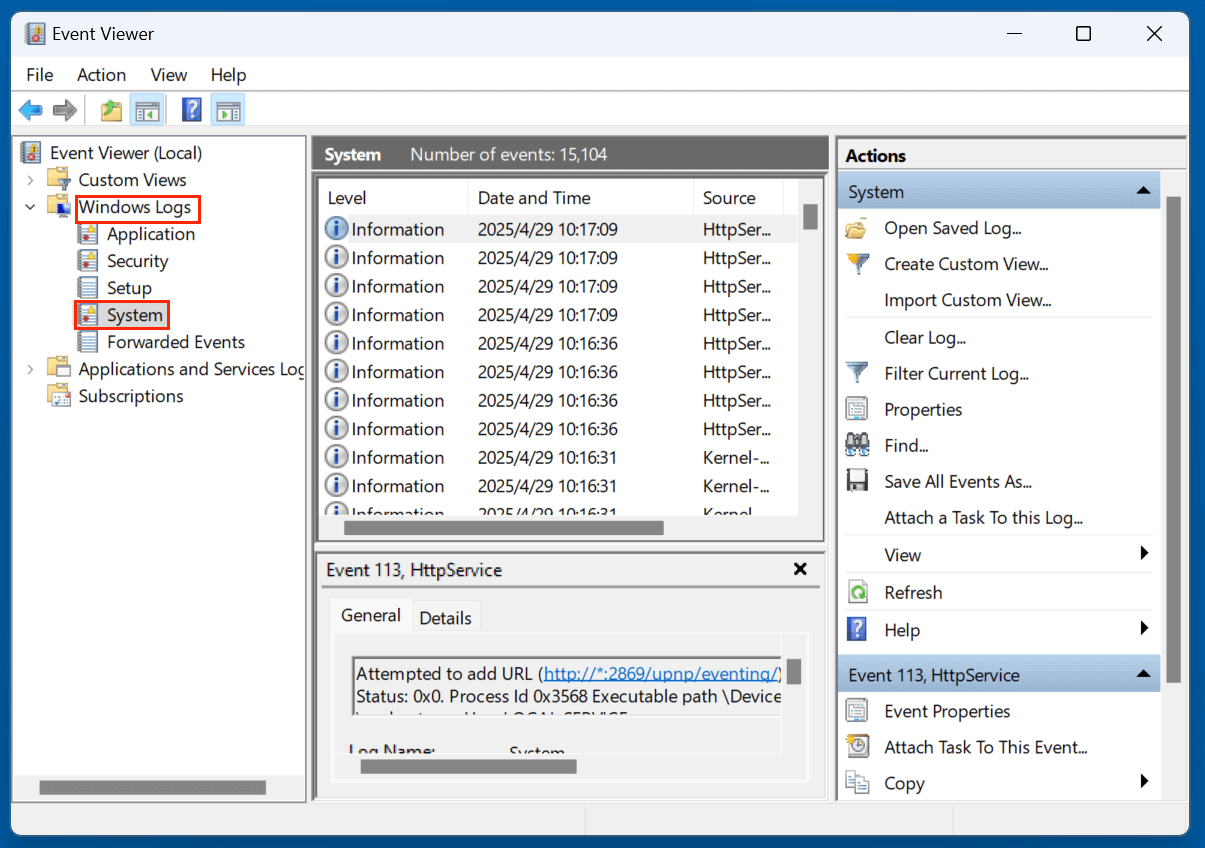This screenshot has height=848, width=1205.
Task: Click Show/Hide Console Tree toolbar icon
Action: pyautogui.click(x=148, y=110)
